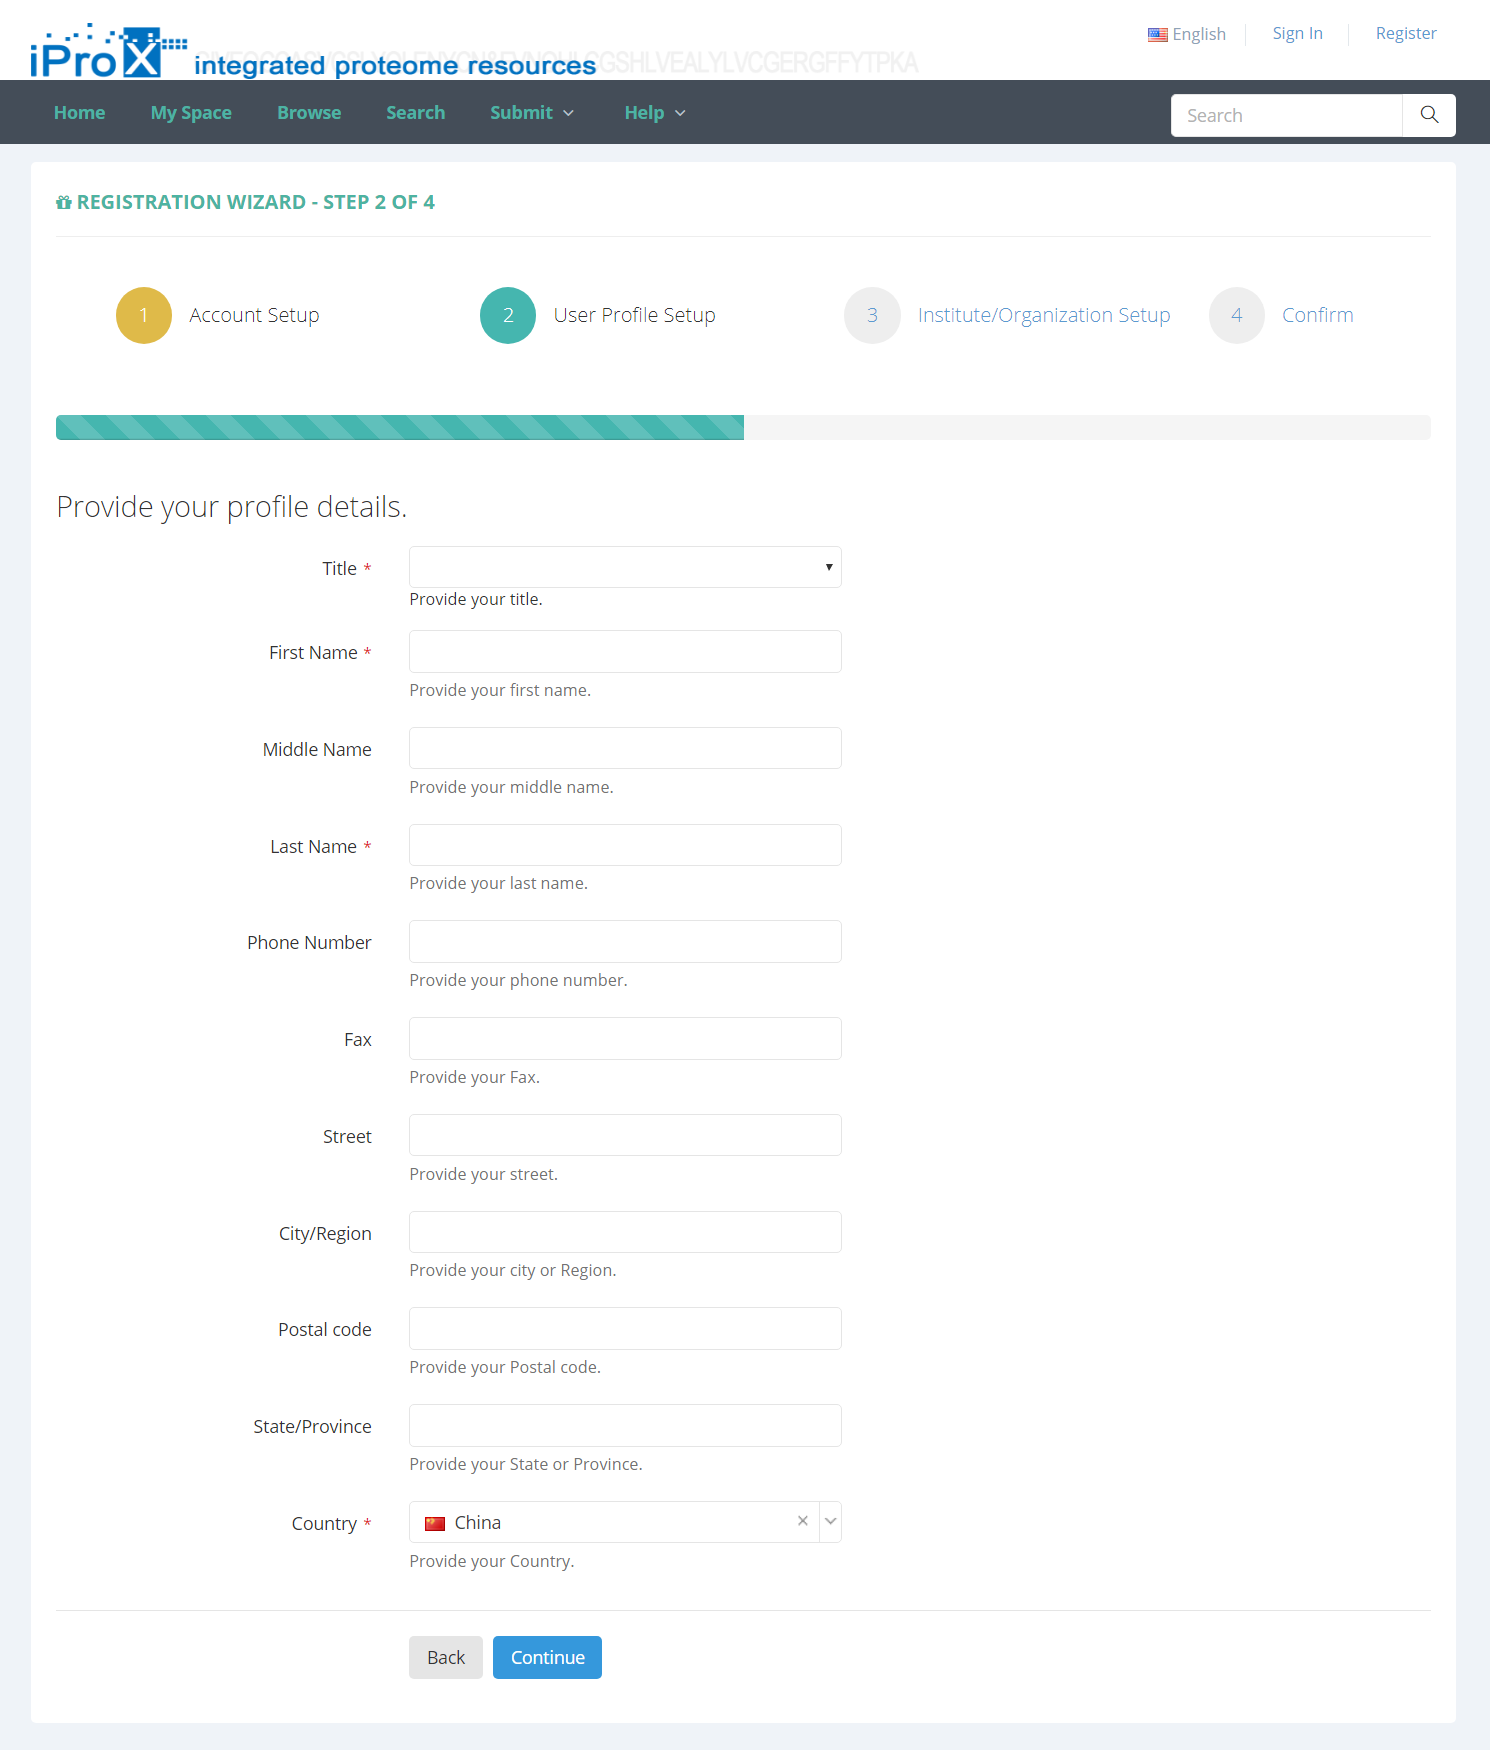Focus the Fax field
Viewport: 1490px width, 1750px height.
[x=625, y=1038]
